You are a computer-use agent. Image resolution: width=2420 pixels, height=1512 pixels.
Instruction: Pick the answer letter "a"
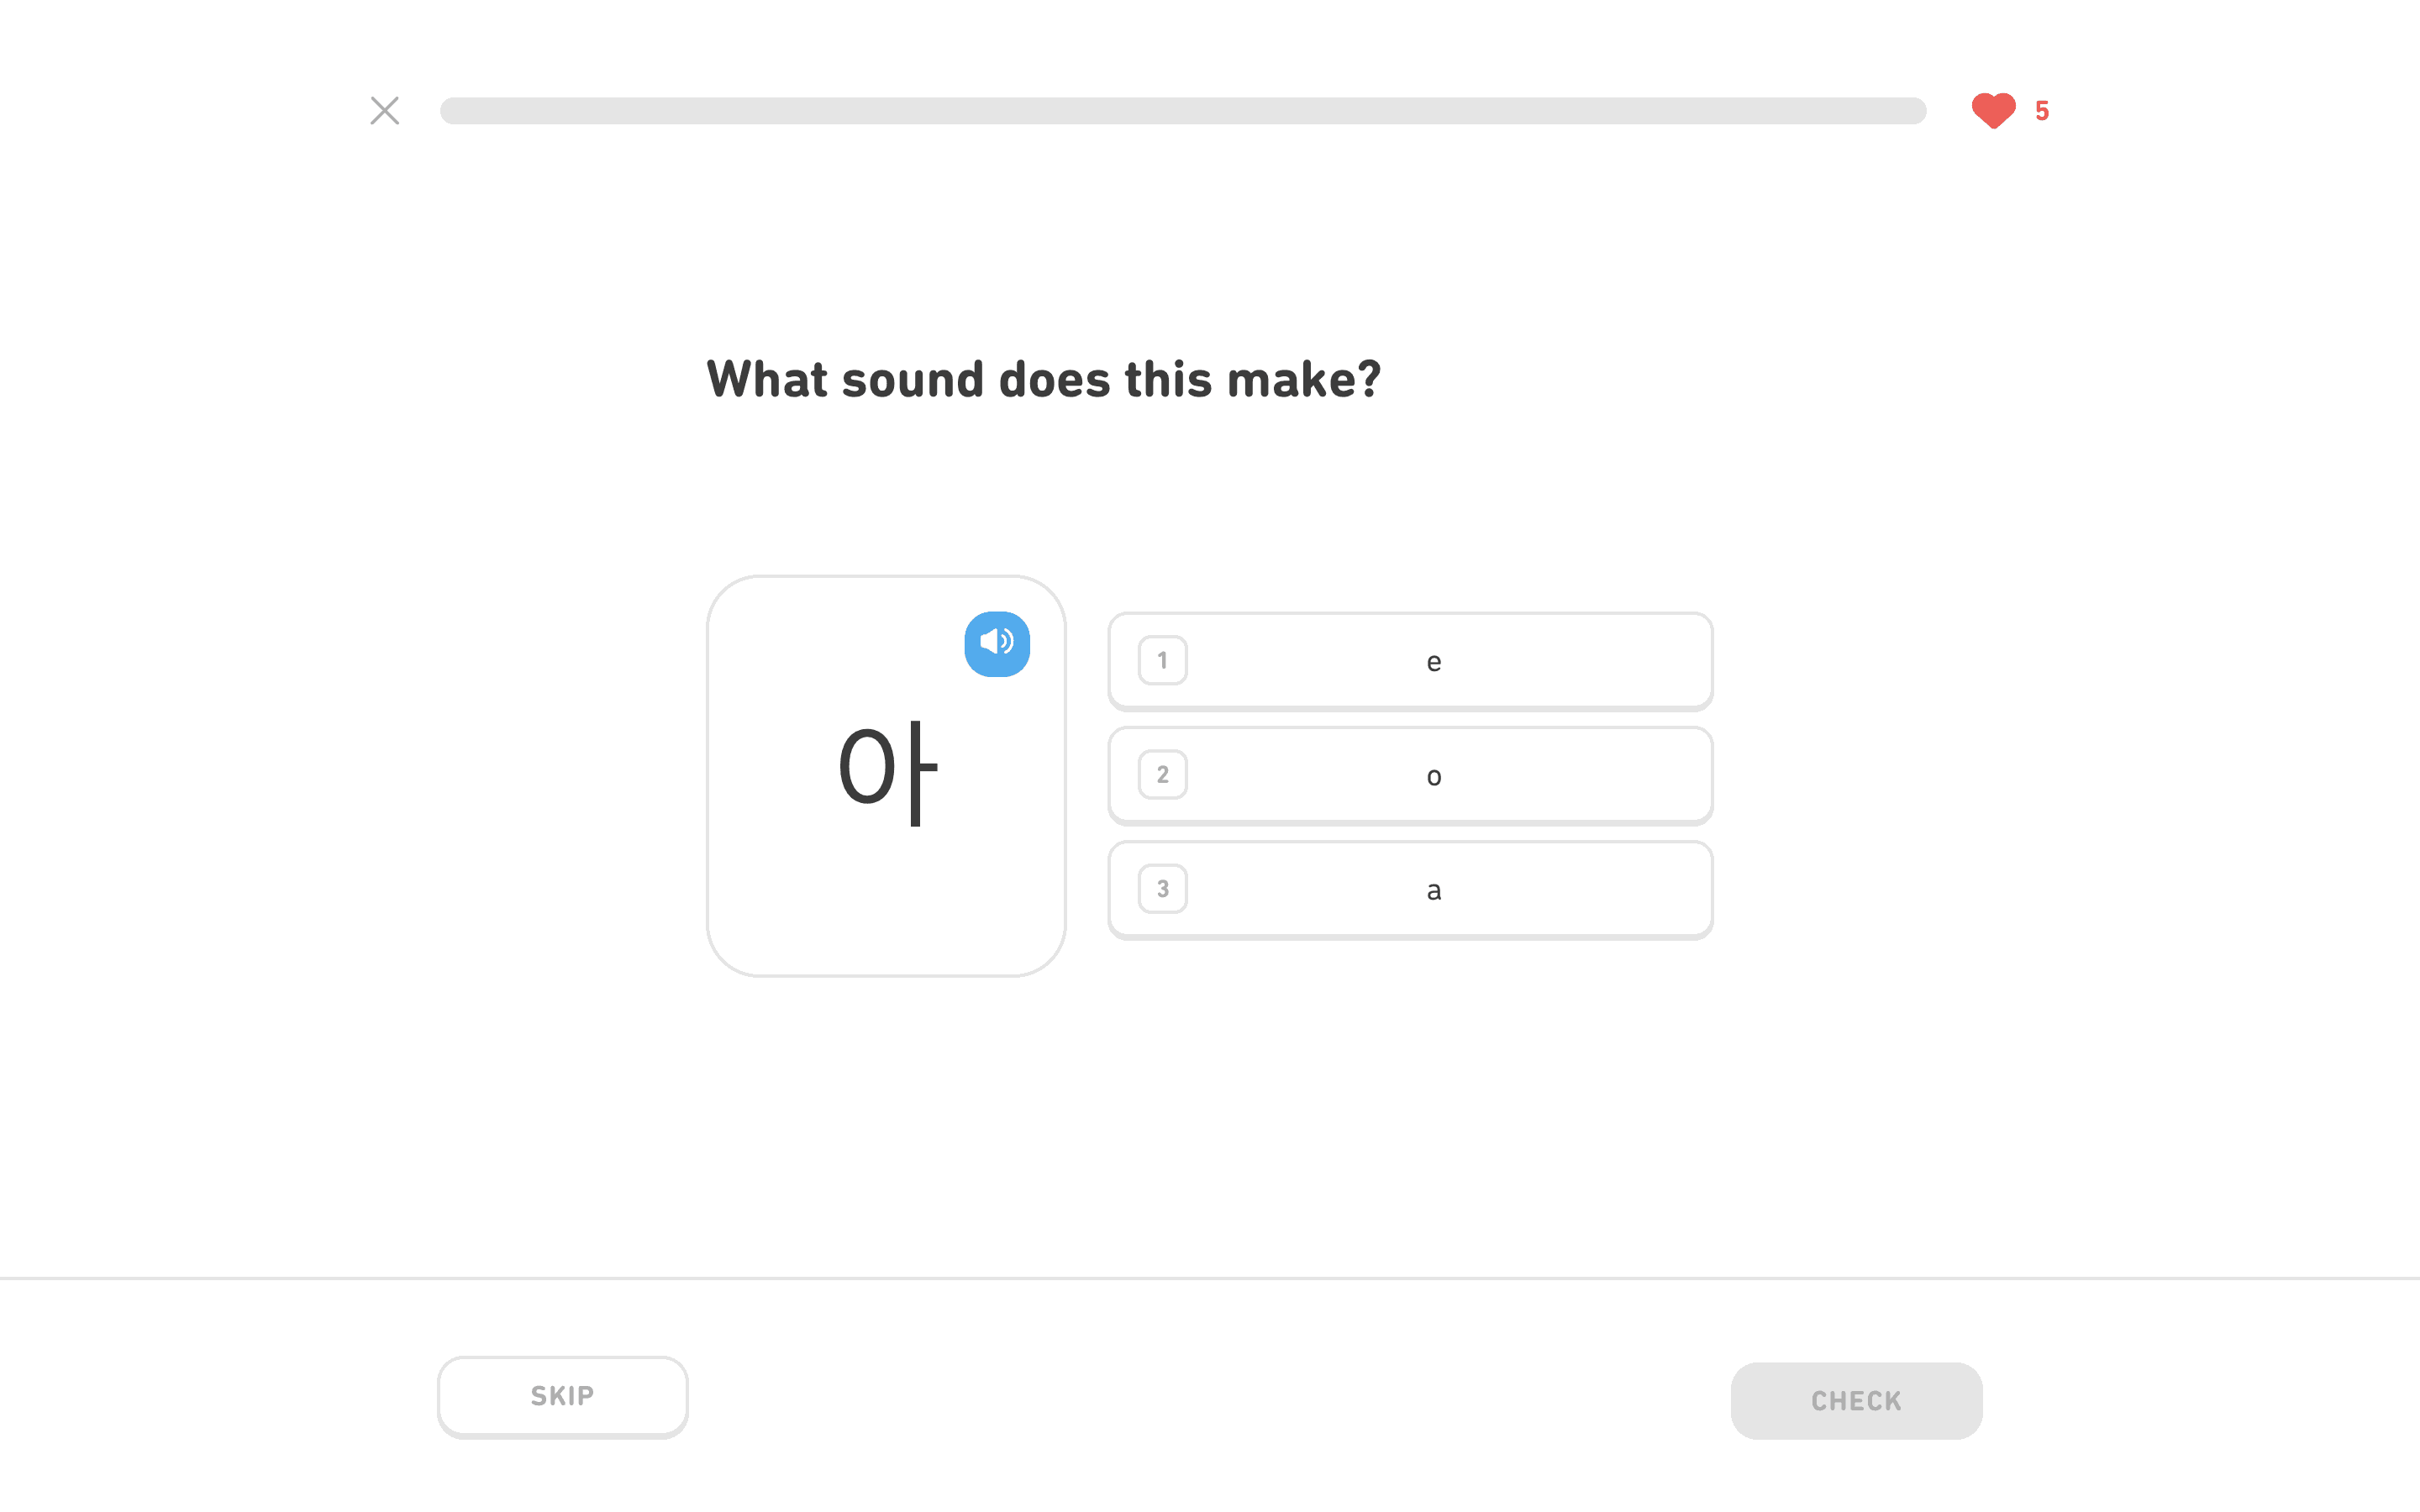coord(1433,890)
